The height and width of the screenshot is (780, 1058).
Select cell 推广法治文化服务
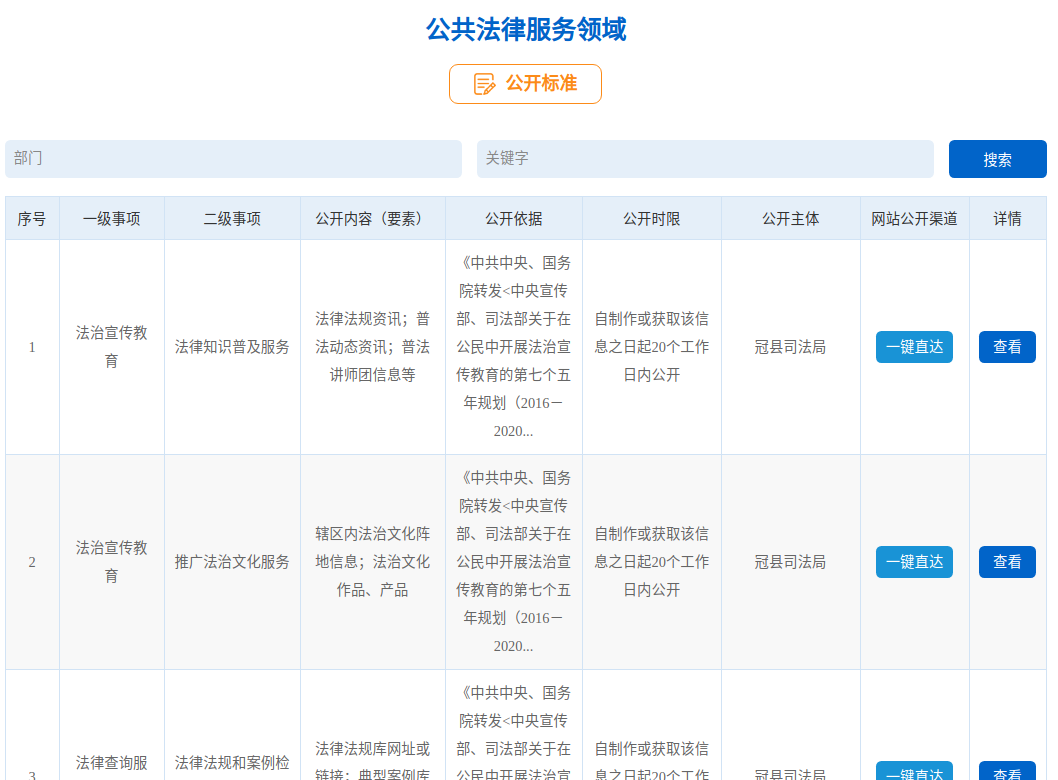[232, 562]
